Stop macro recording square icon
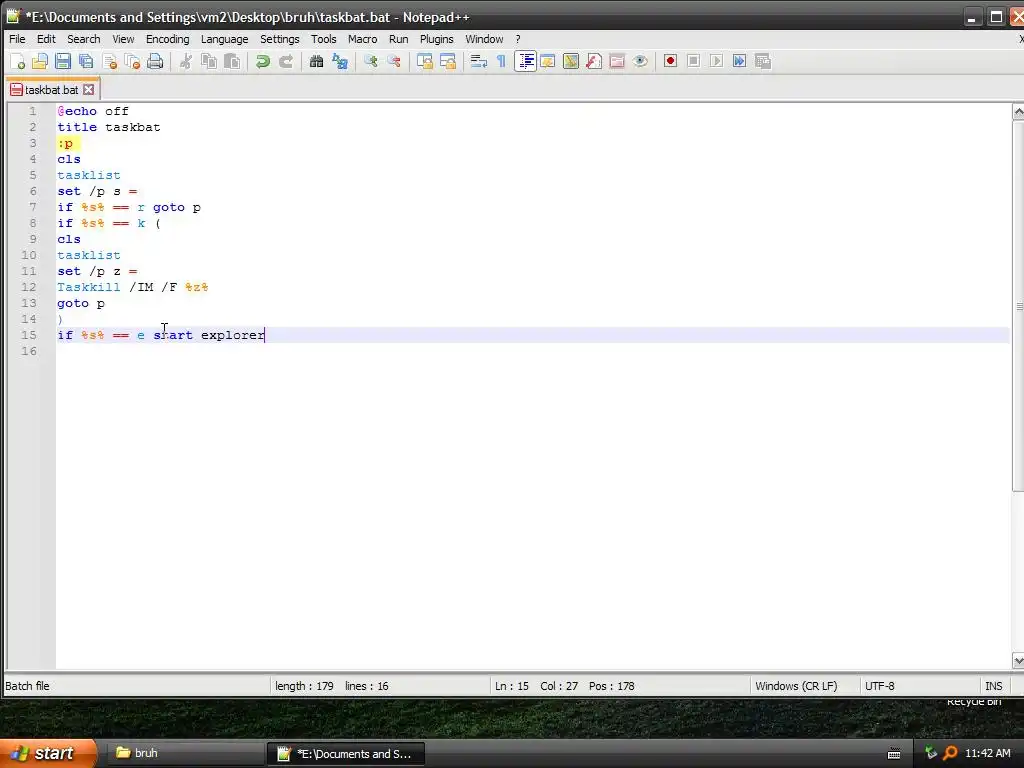This screenshot has height=768, width=1024. (x=694, y=61)
